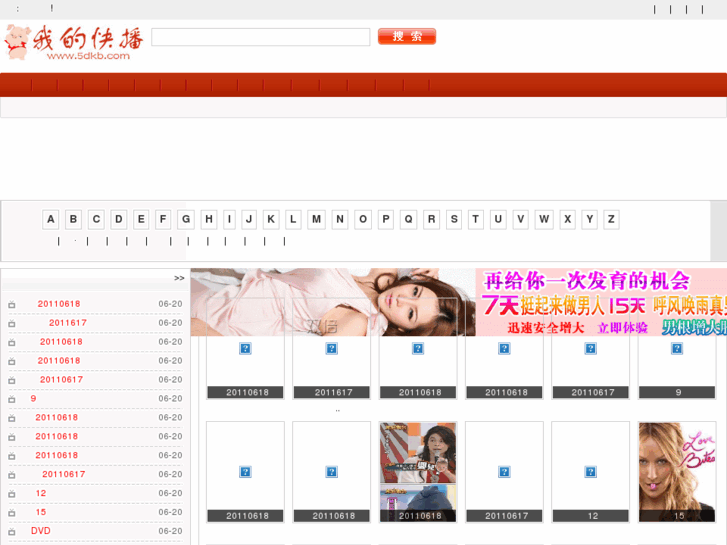This screenshot has height=545, width=727.
Task: Choose letter K in the index
Action: tap(271, 219)
